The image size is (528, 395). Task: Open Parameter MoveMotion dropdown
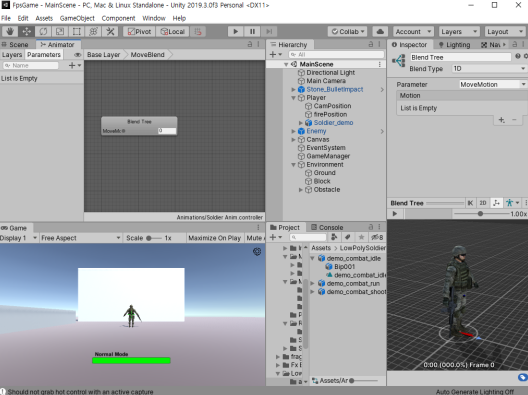493,85
